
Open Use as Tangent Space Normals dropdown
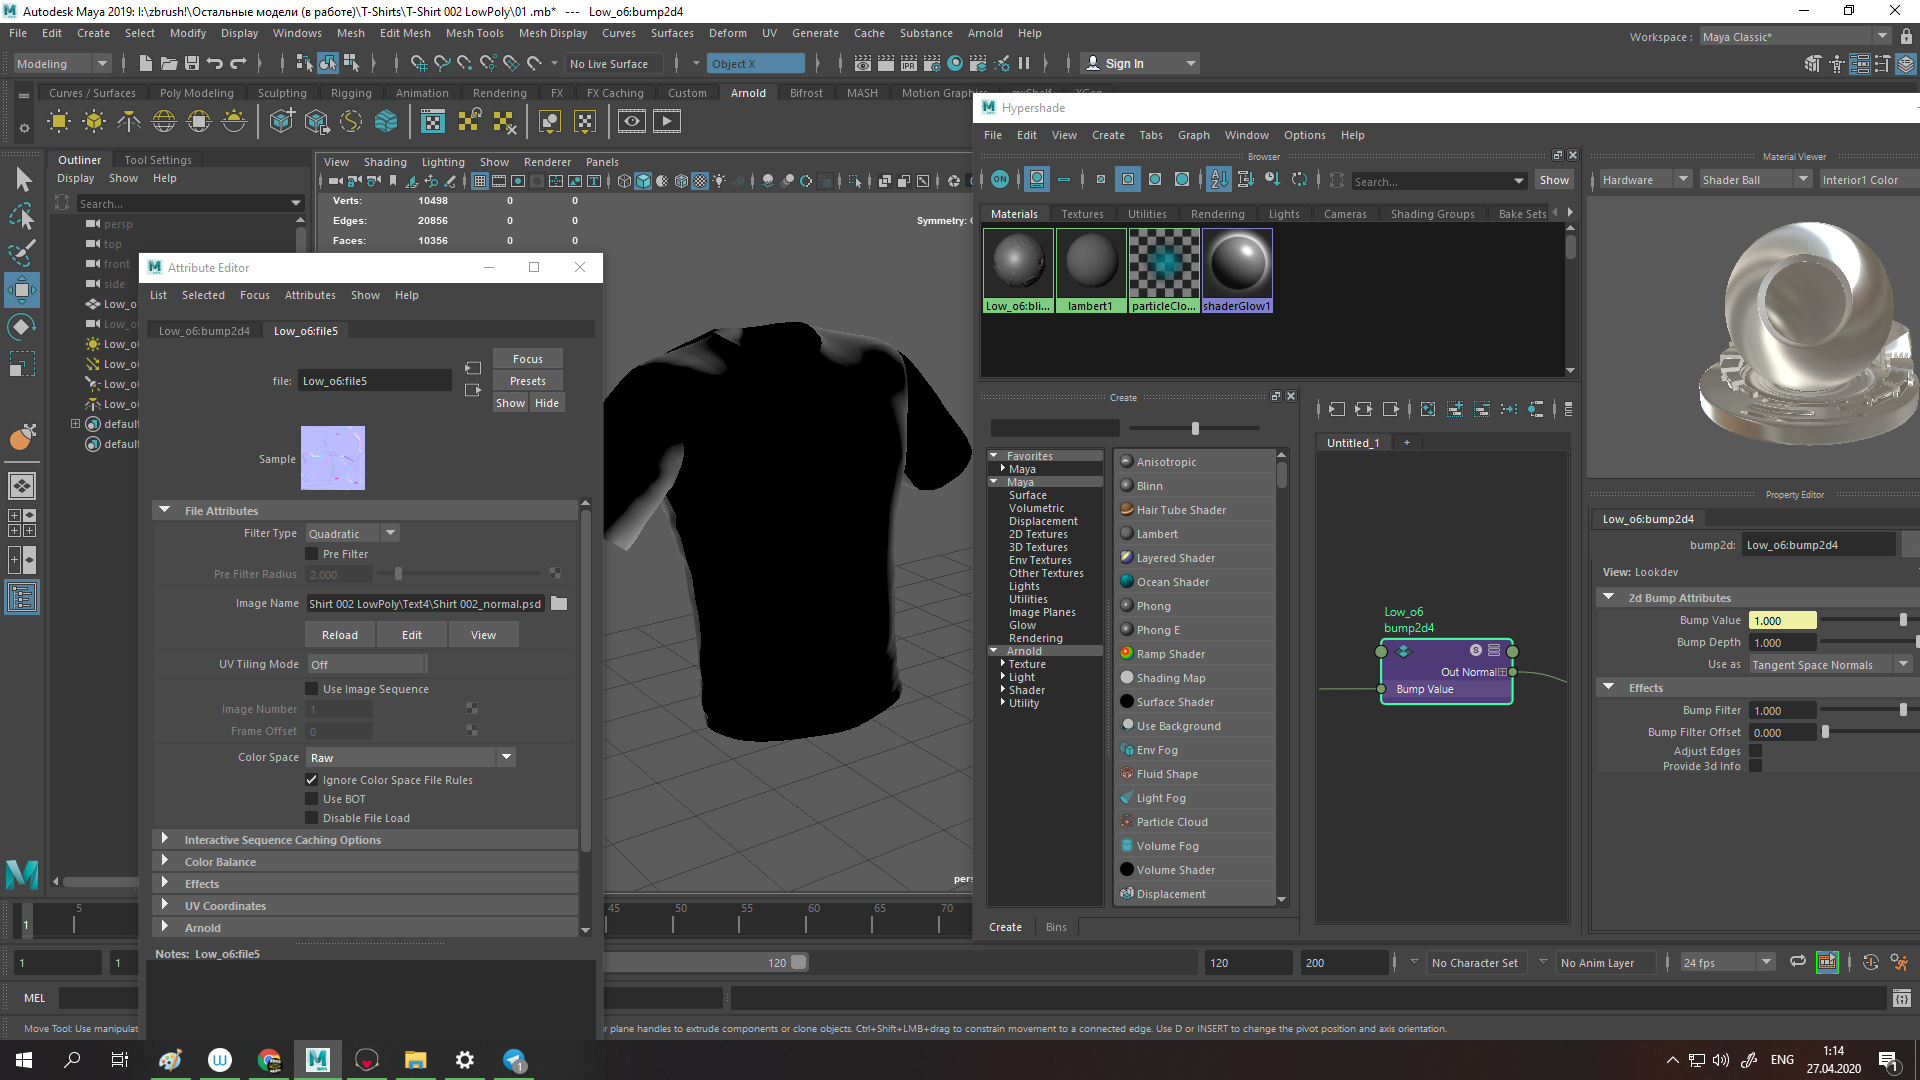pos(1830,665)
